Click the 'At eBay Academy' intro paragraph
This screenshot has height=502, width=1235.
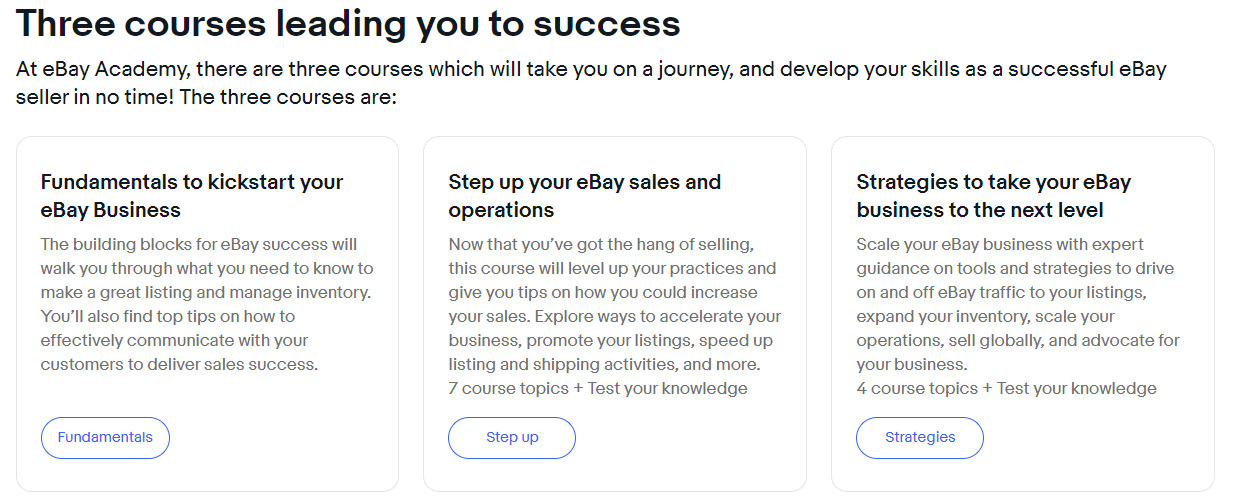click(x=590, y=70)
